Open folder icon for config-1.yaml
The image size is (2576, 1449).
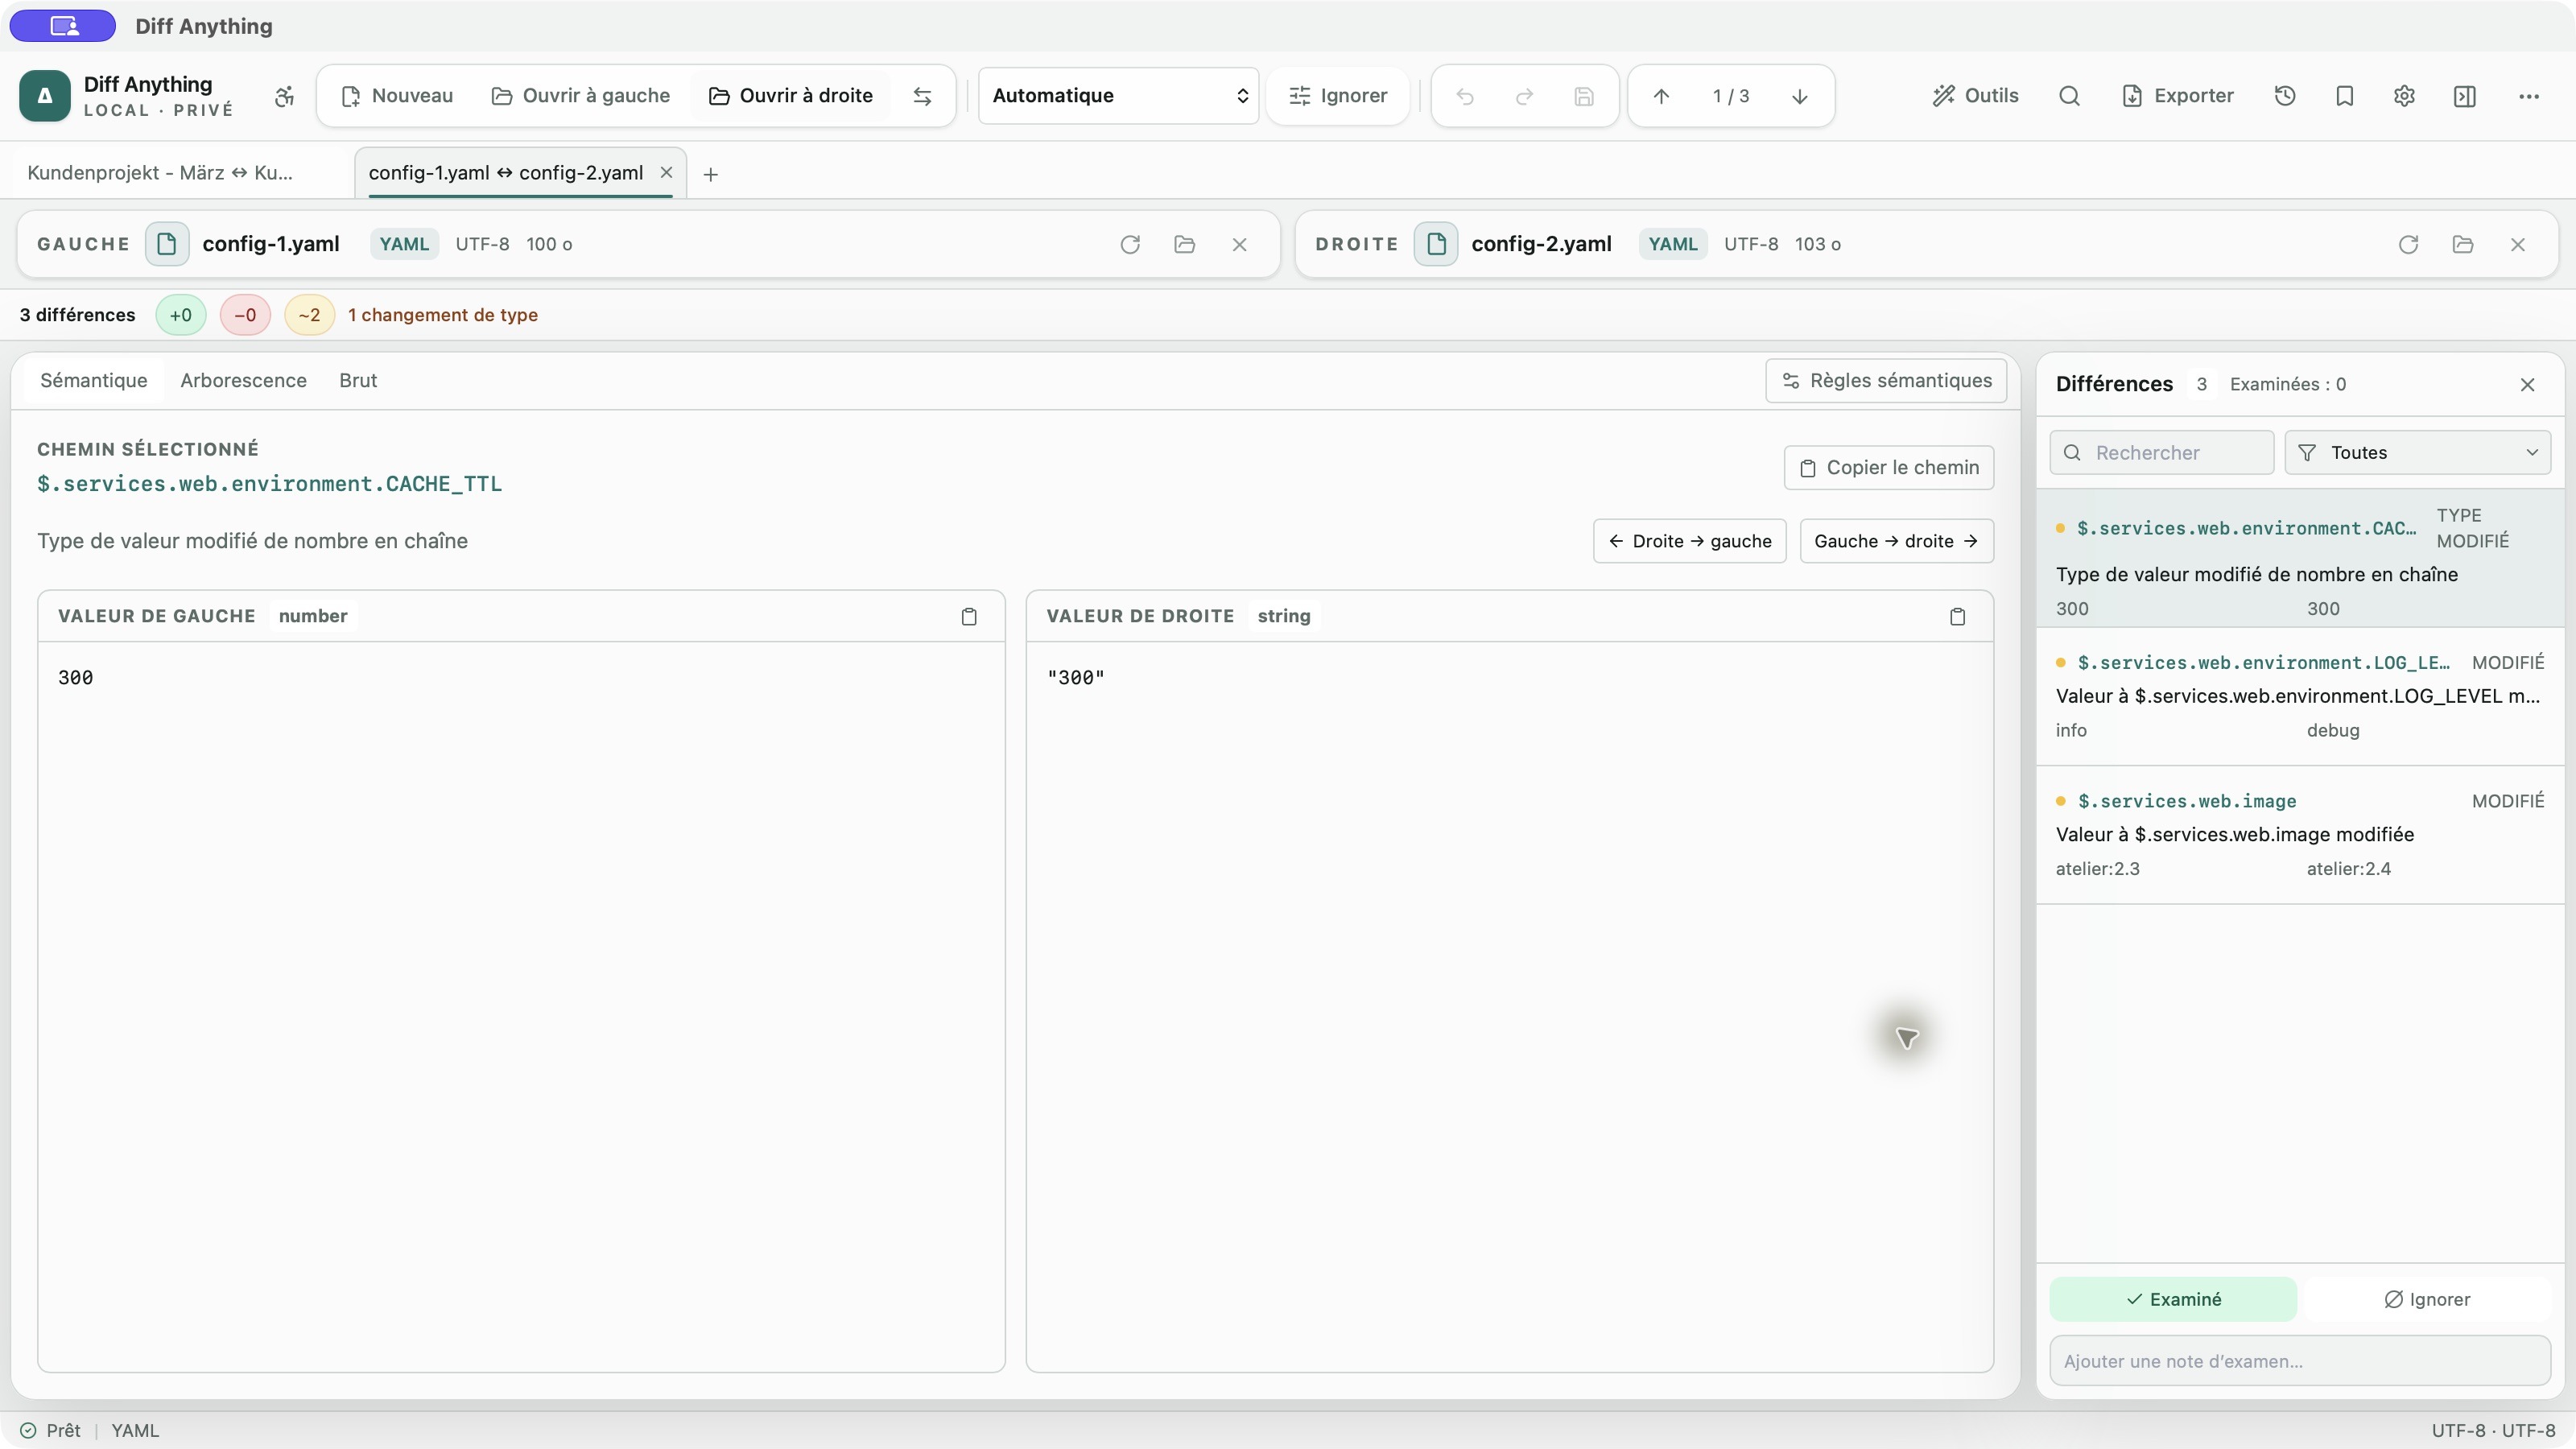1185,244
